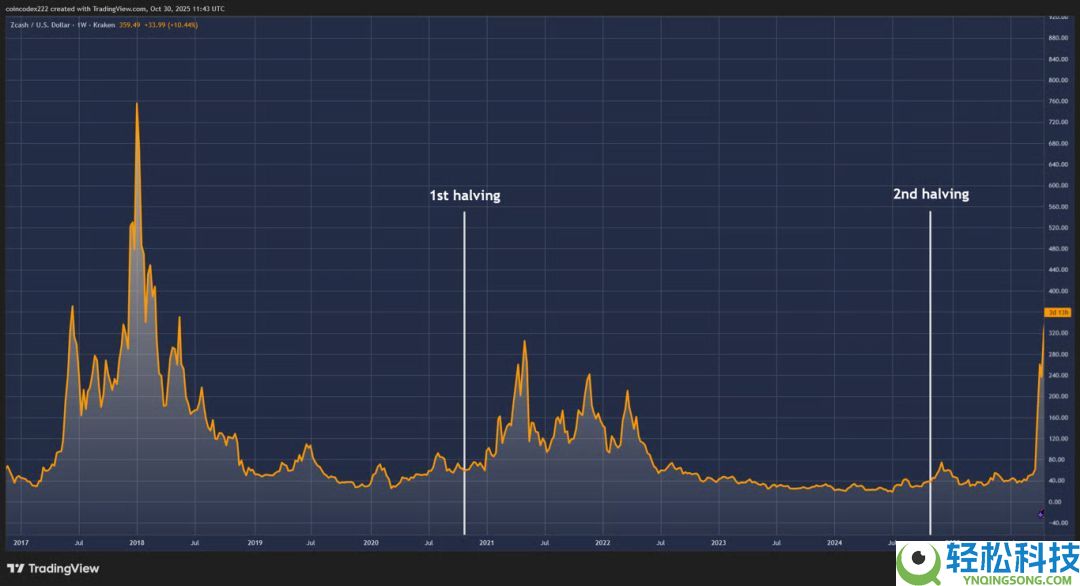Image resolution: width=1080 pixels, height=586 pixels.
Task: Click the 280.00 price axis label
Action: 1057,354
